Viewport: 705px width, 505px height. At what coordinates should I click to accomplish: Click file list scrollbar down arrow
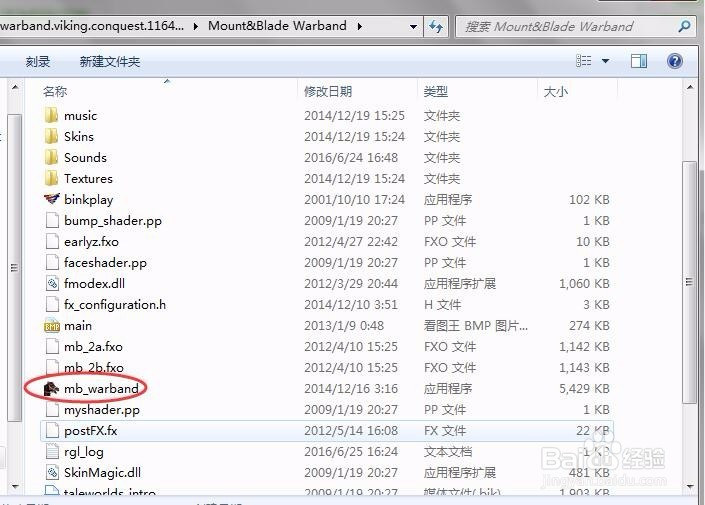pos(690,486)
